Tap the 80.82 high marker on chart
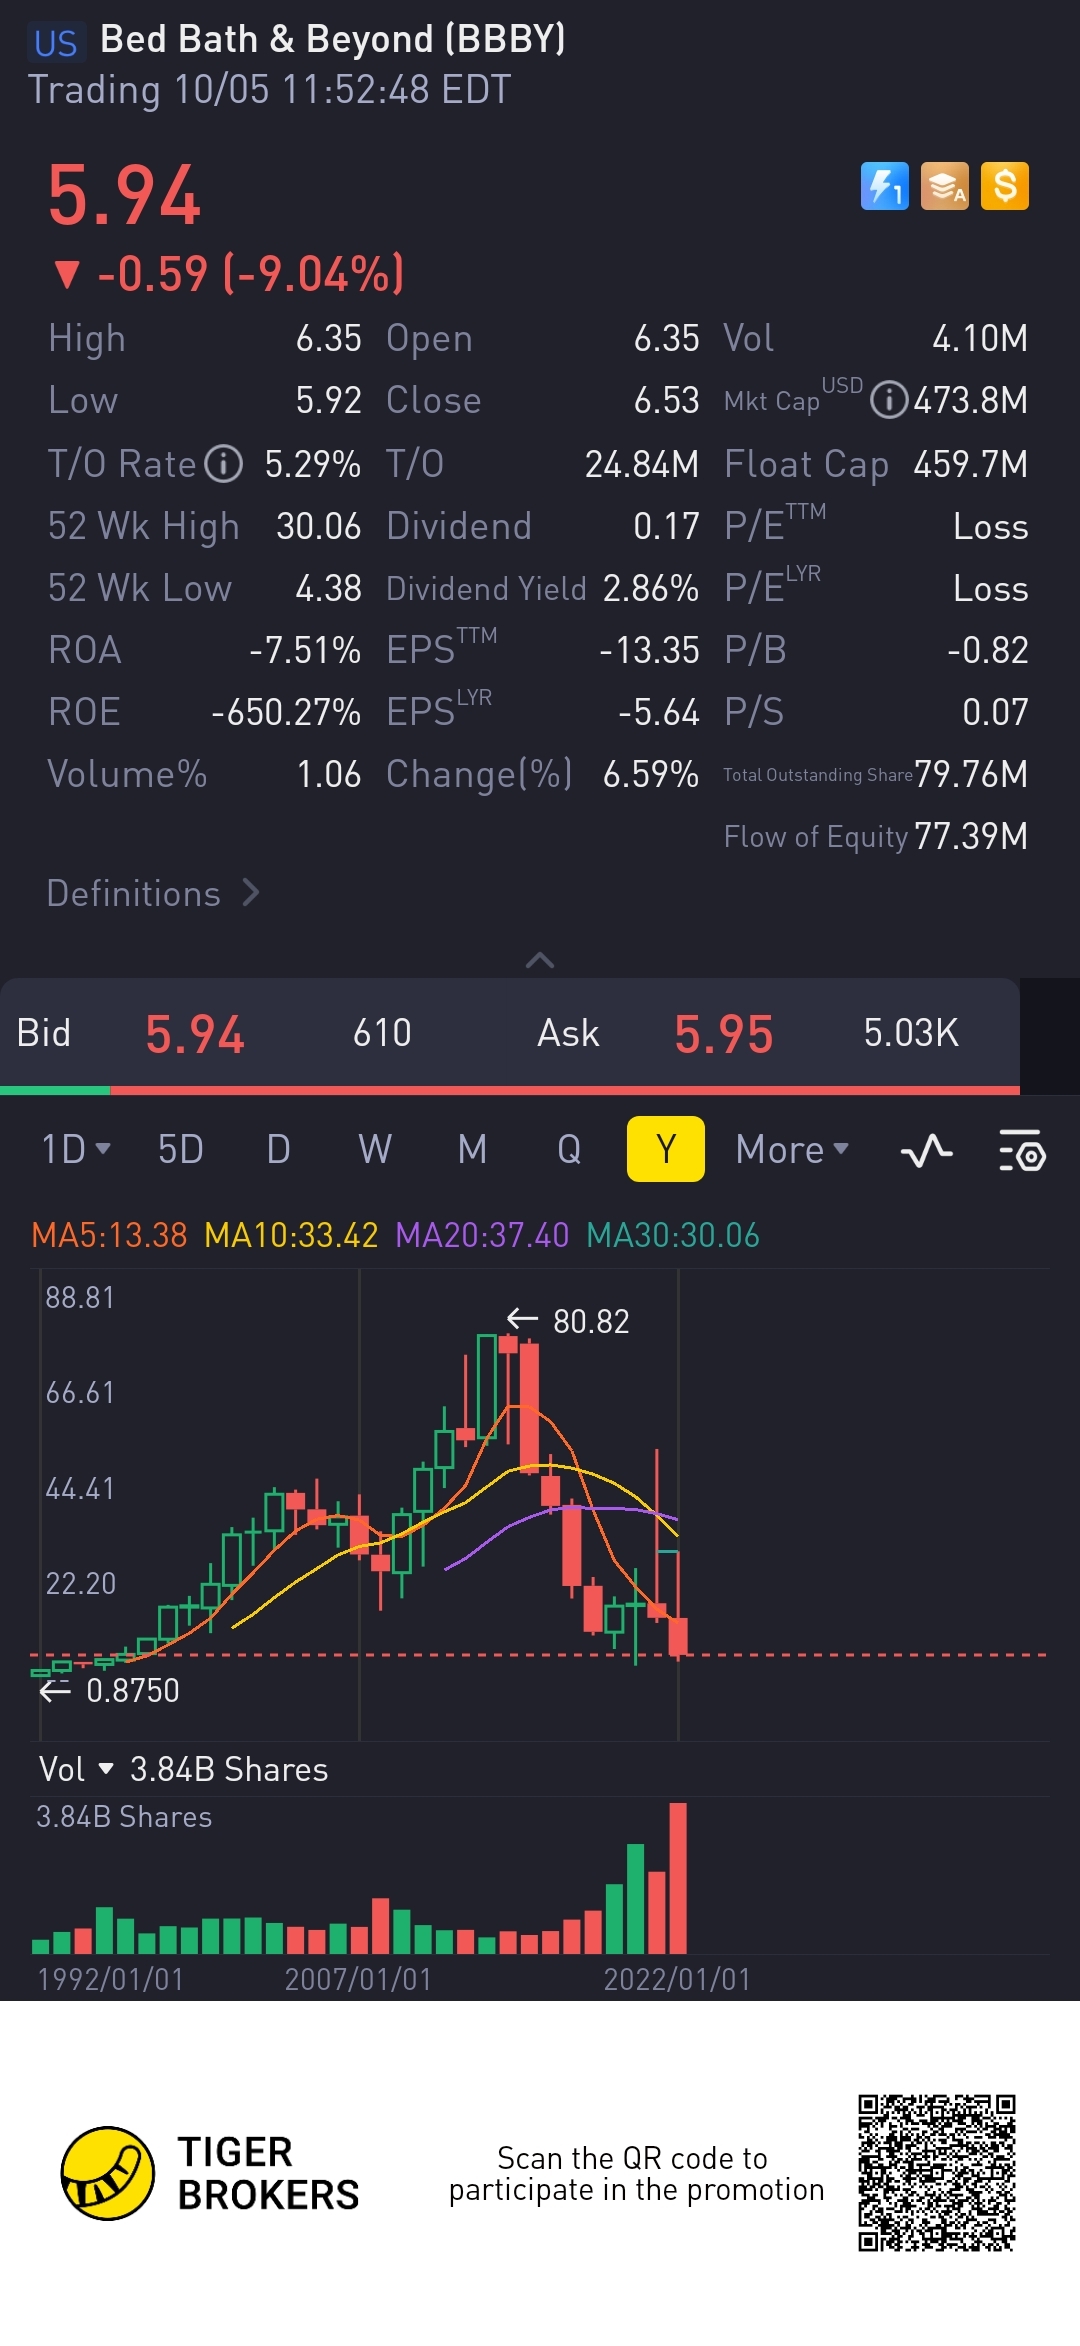 [x=568, y=1321]
